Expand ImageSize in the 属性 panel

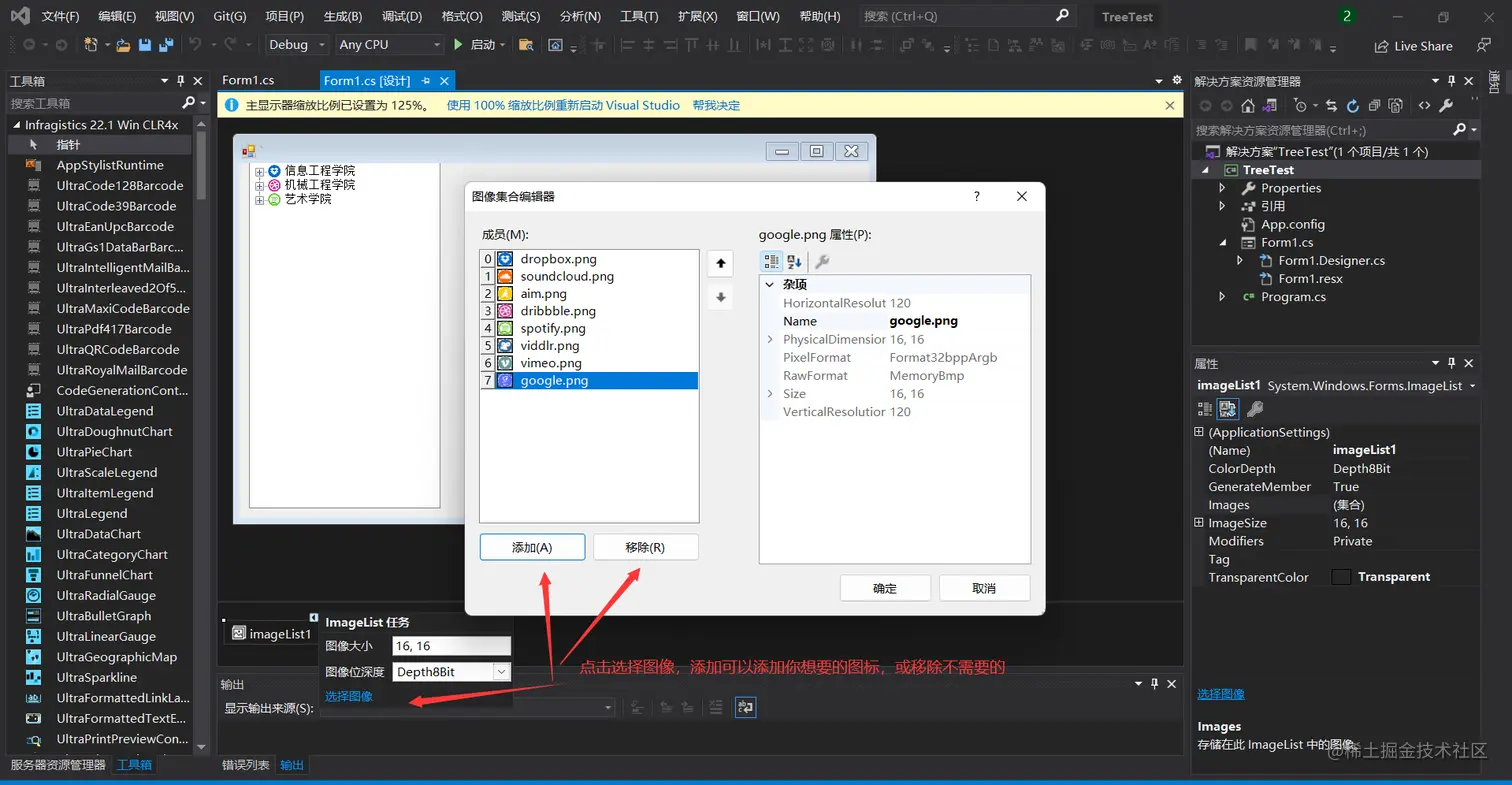tap(1199, 523)
